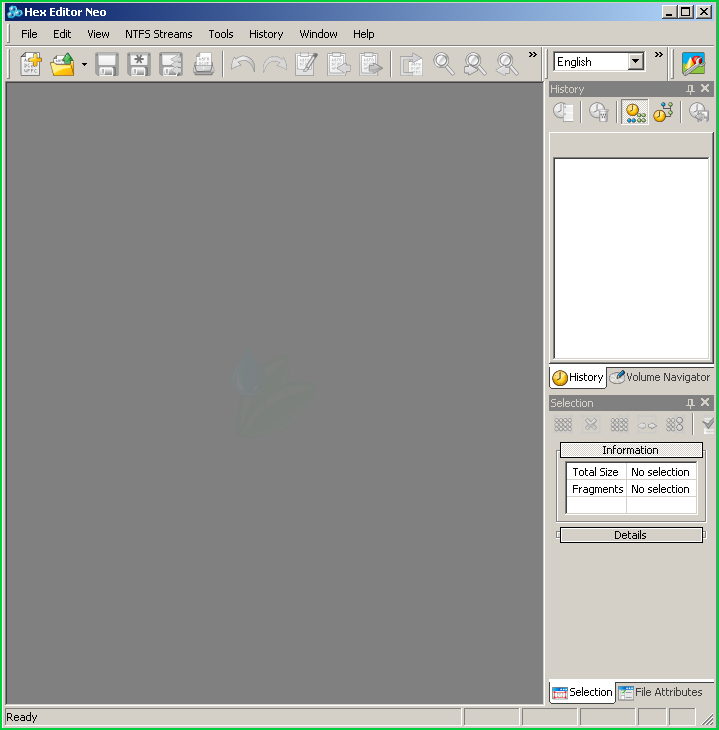Click the clipboard icon with left arrow
Screen dimensions: 719x730
tap(339, 64)
